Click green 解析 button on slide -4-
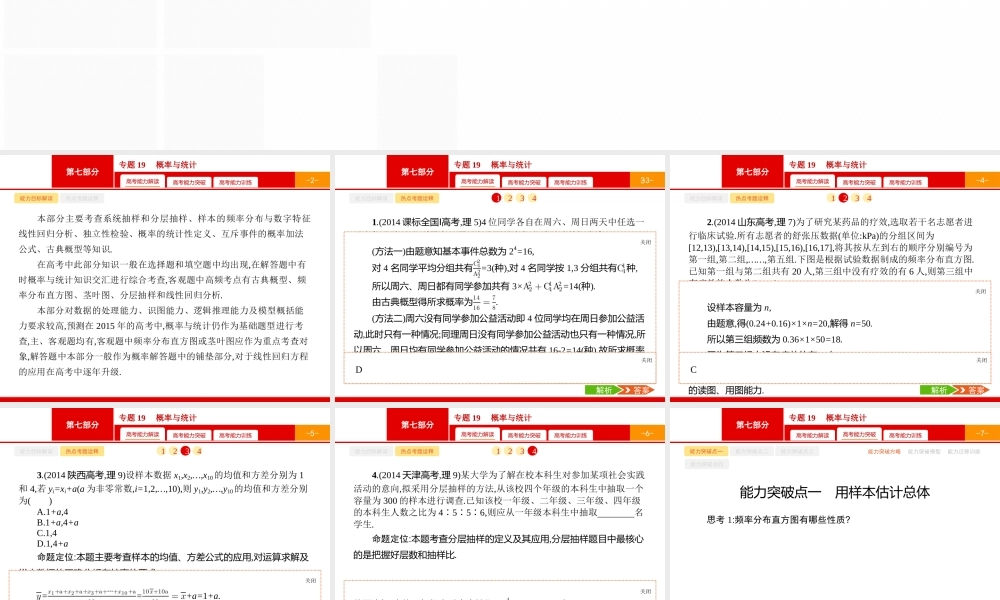This screenshot has height=600, width=1000. click(x=937, y=390)
